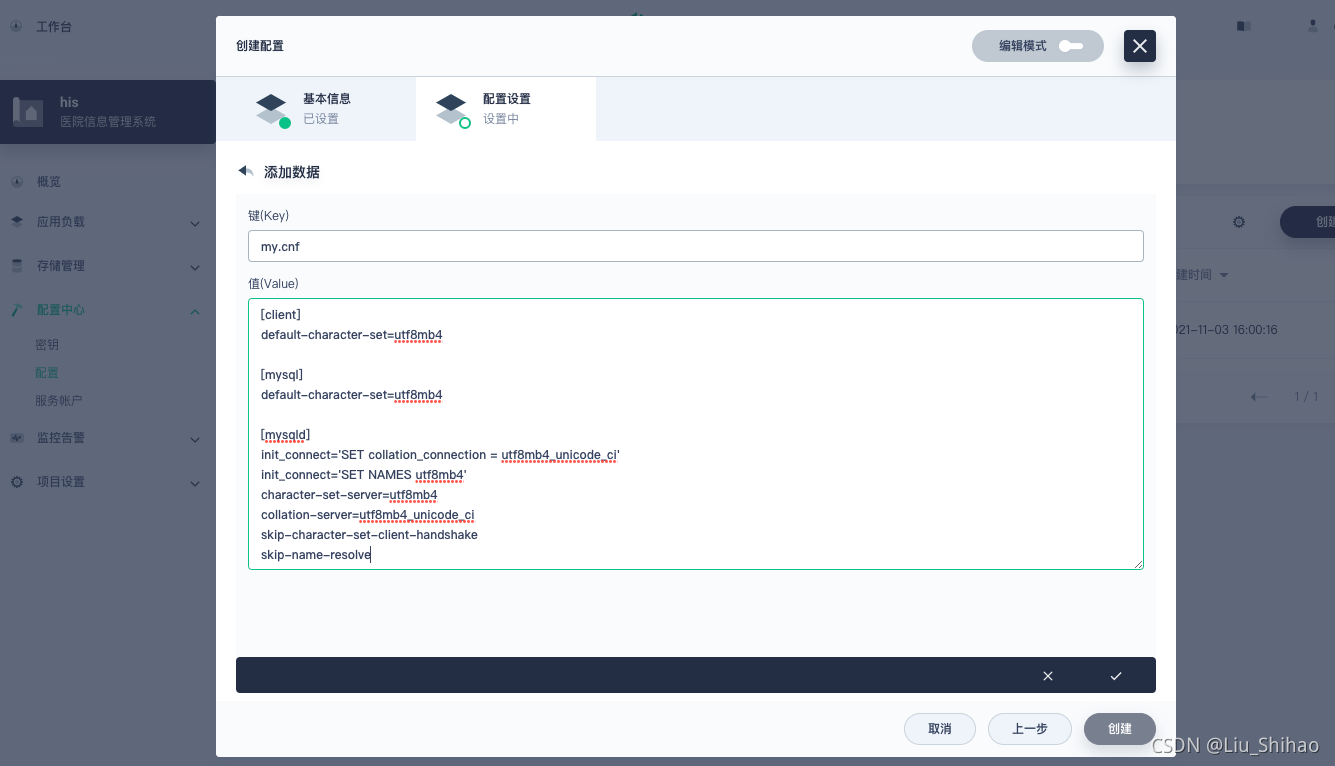Click the storage management database icon

17,266
